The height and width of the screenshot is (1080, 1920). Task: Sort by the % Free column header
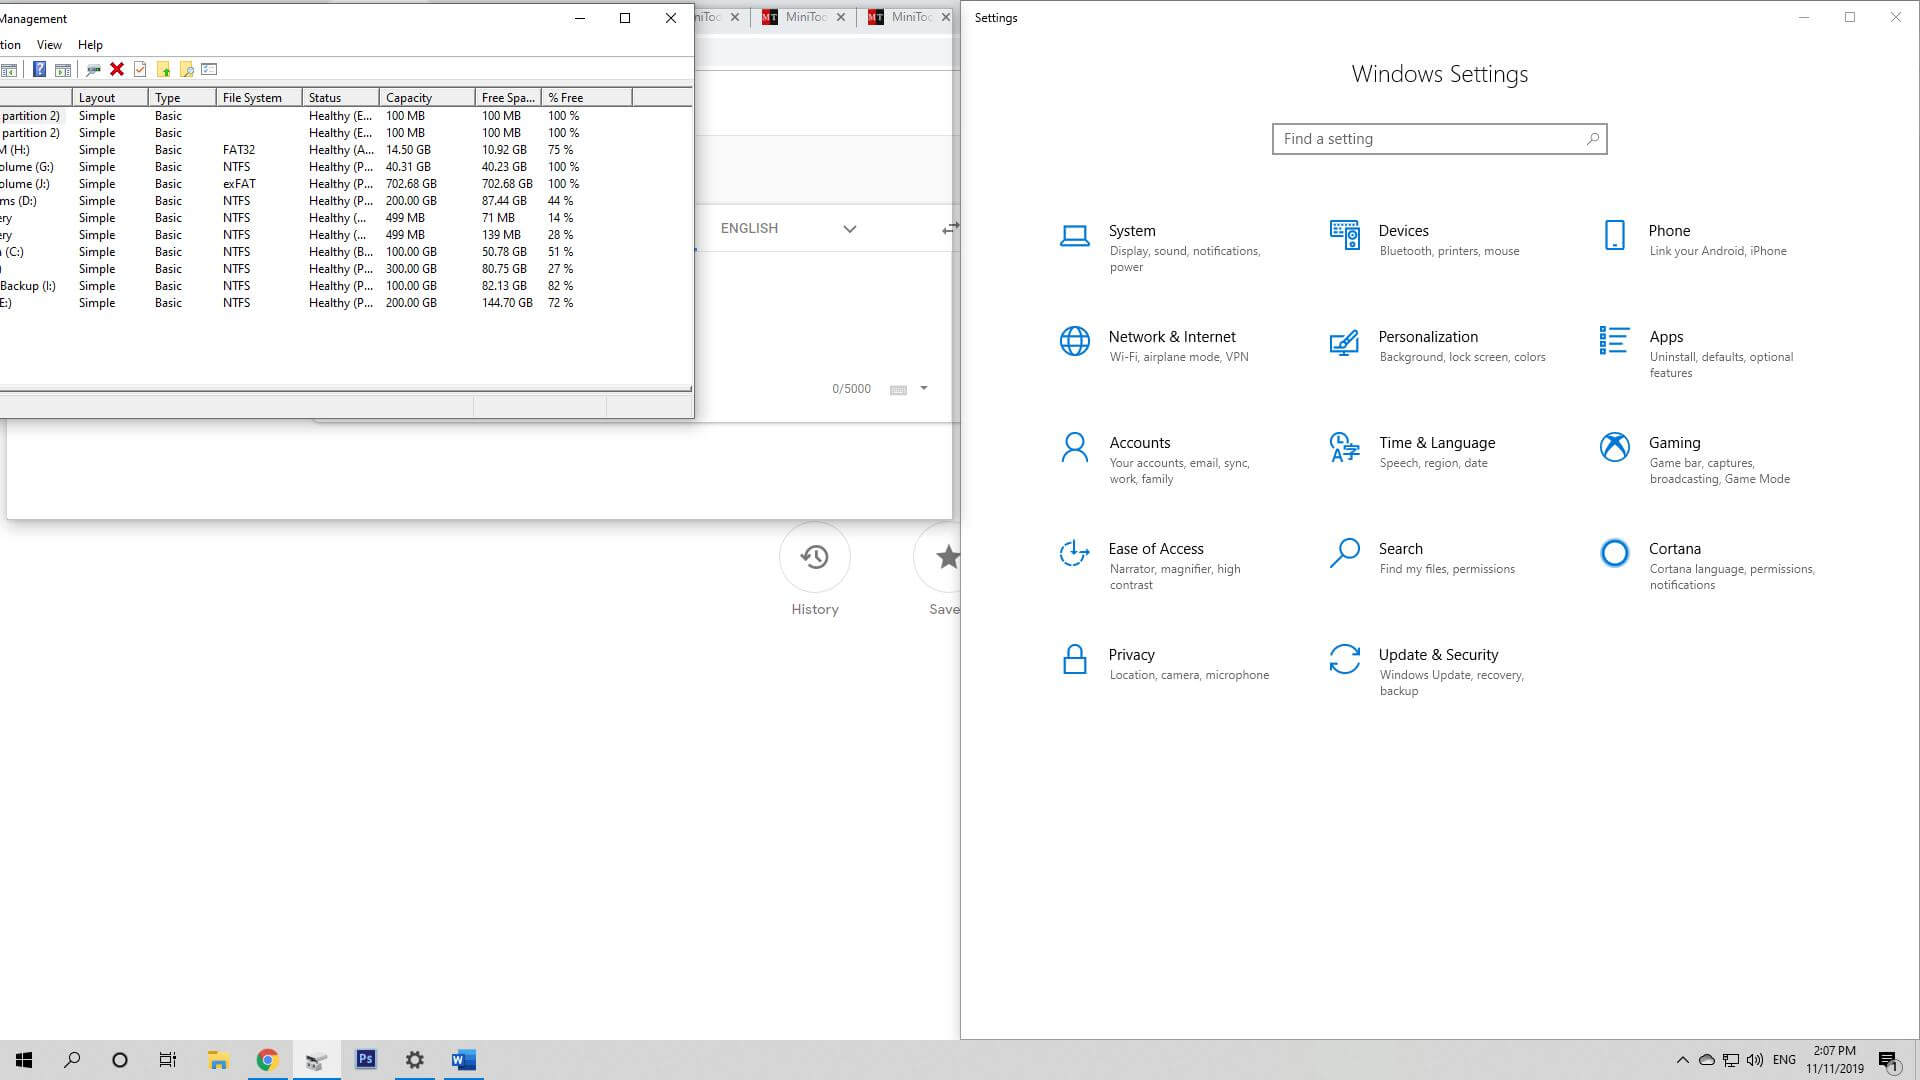coord(586,97)
